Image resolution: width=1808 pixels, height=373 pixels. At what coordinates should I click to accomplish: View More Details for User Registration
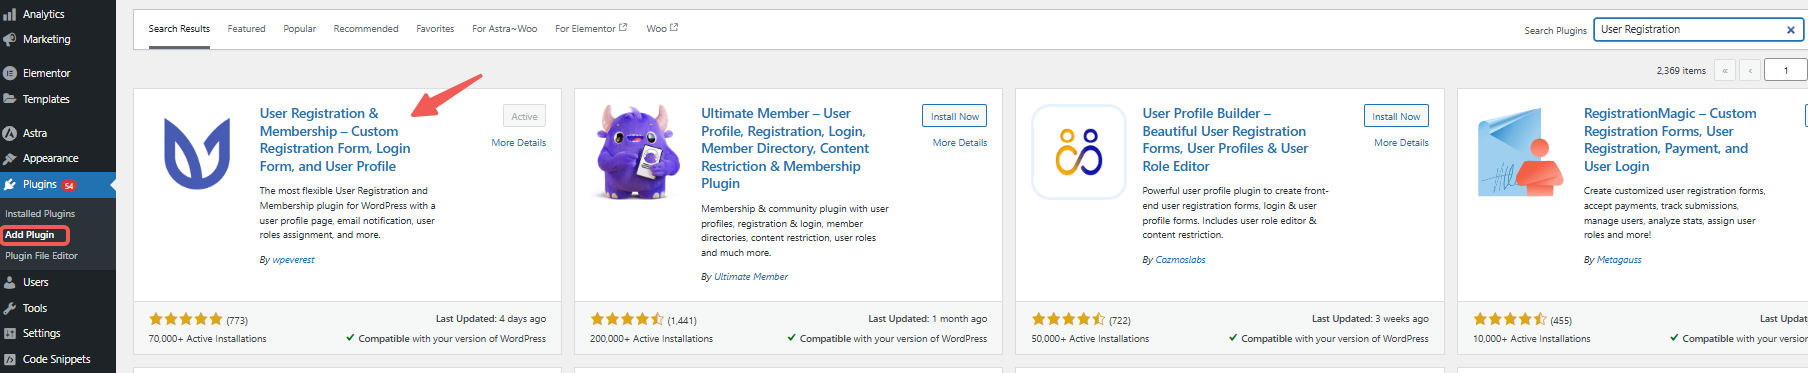[x=518, y=143]
